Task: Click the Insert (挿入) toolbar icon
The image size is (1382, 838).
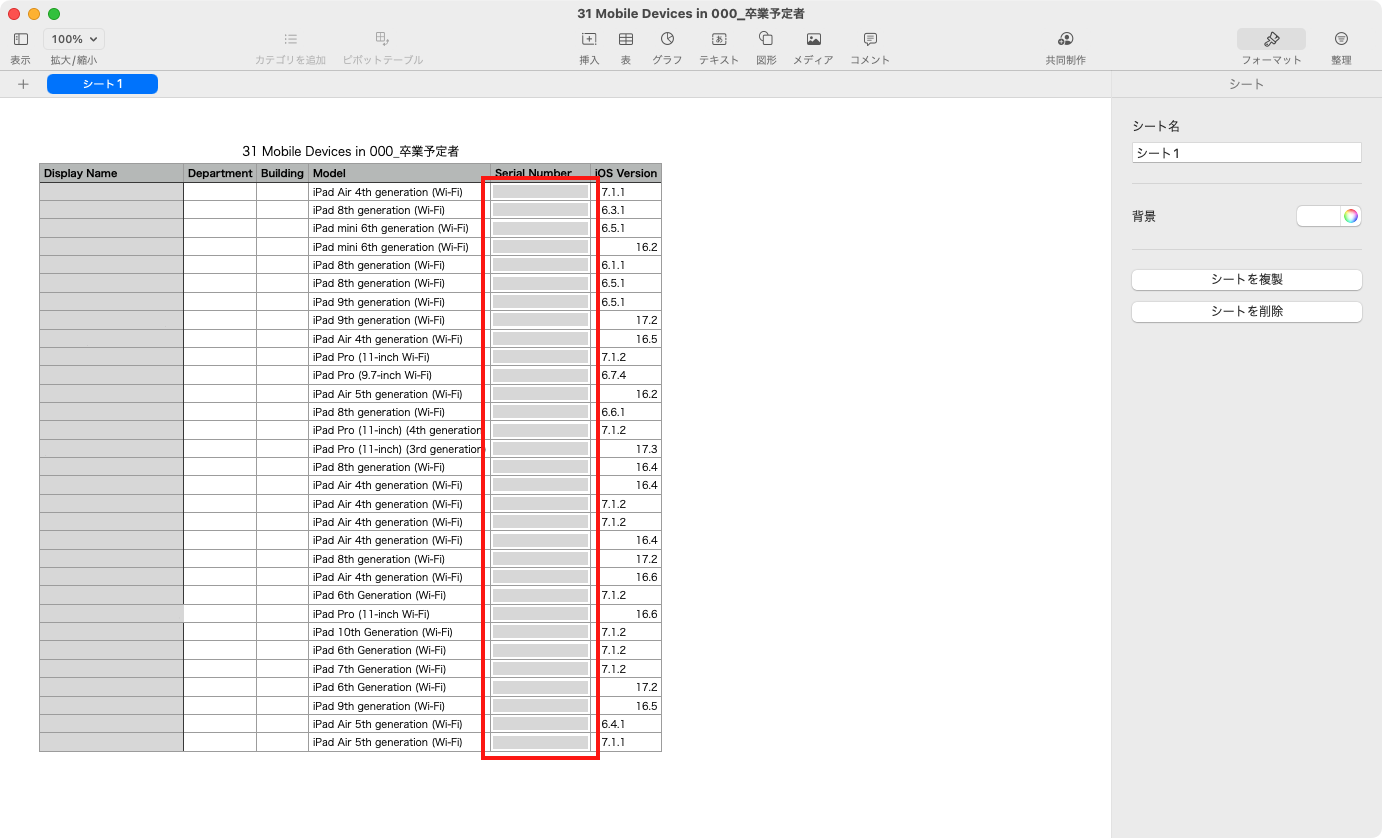Action: coord(589,39)
